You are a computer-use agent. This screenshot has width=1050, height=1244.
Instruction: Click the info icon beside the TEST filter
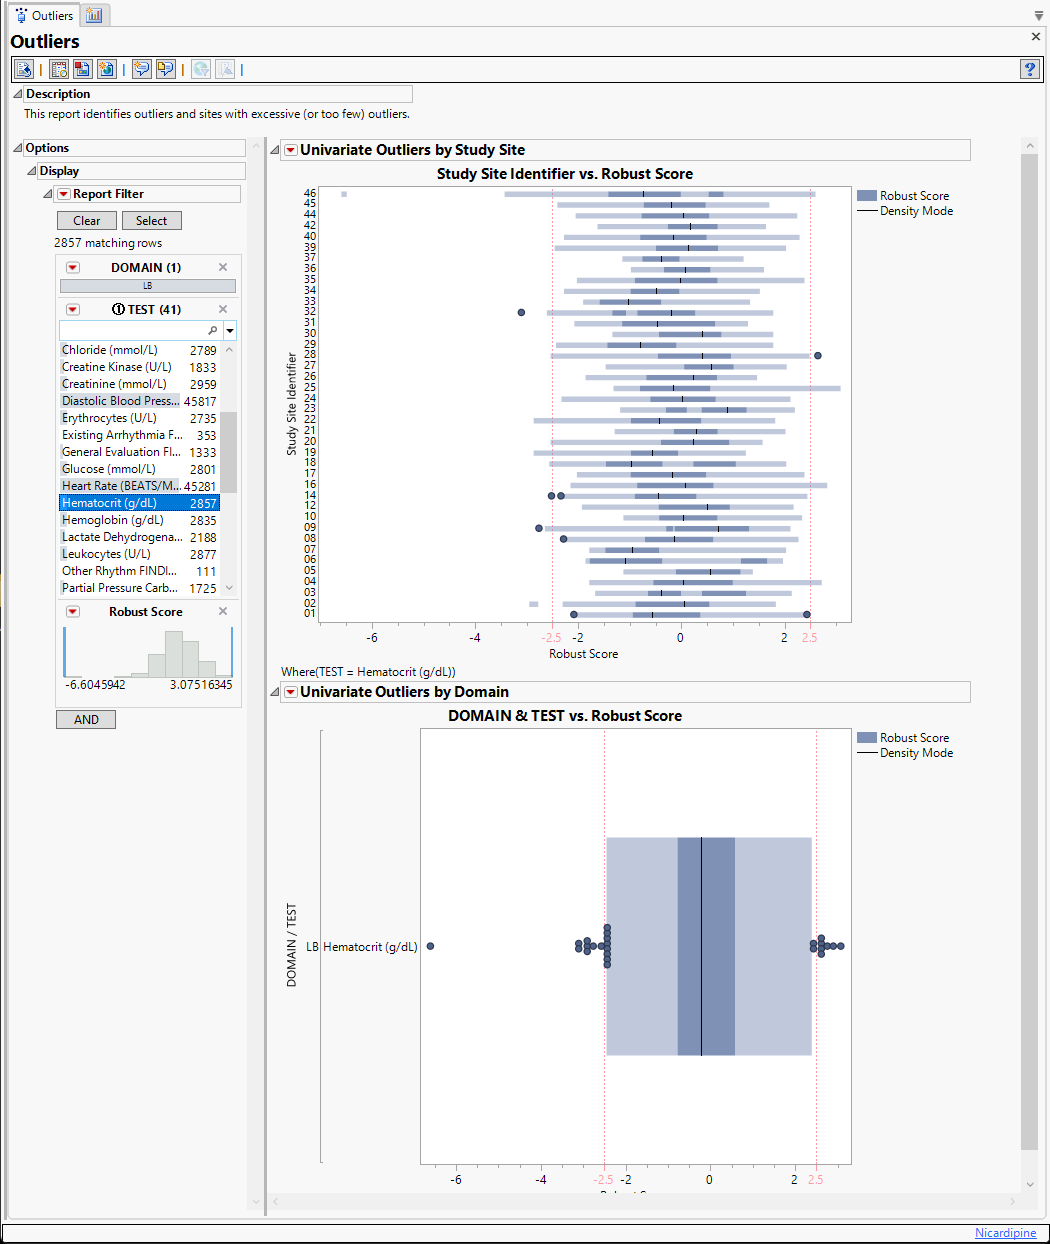(120, 309)
